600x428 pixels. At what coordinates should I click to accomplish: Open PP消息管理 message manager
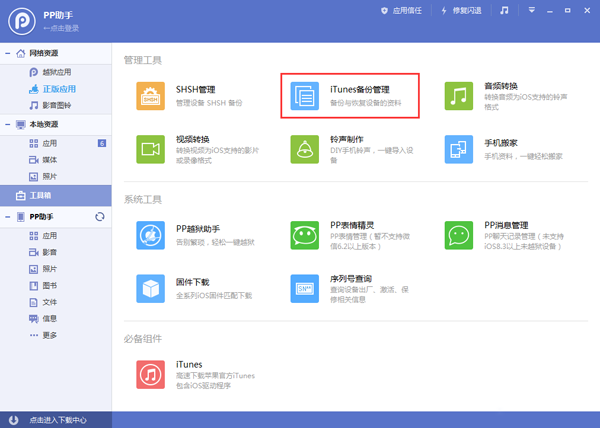[458, 235]
